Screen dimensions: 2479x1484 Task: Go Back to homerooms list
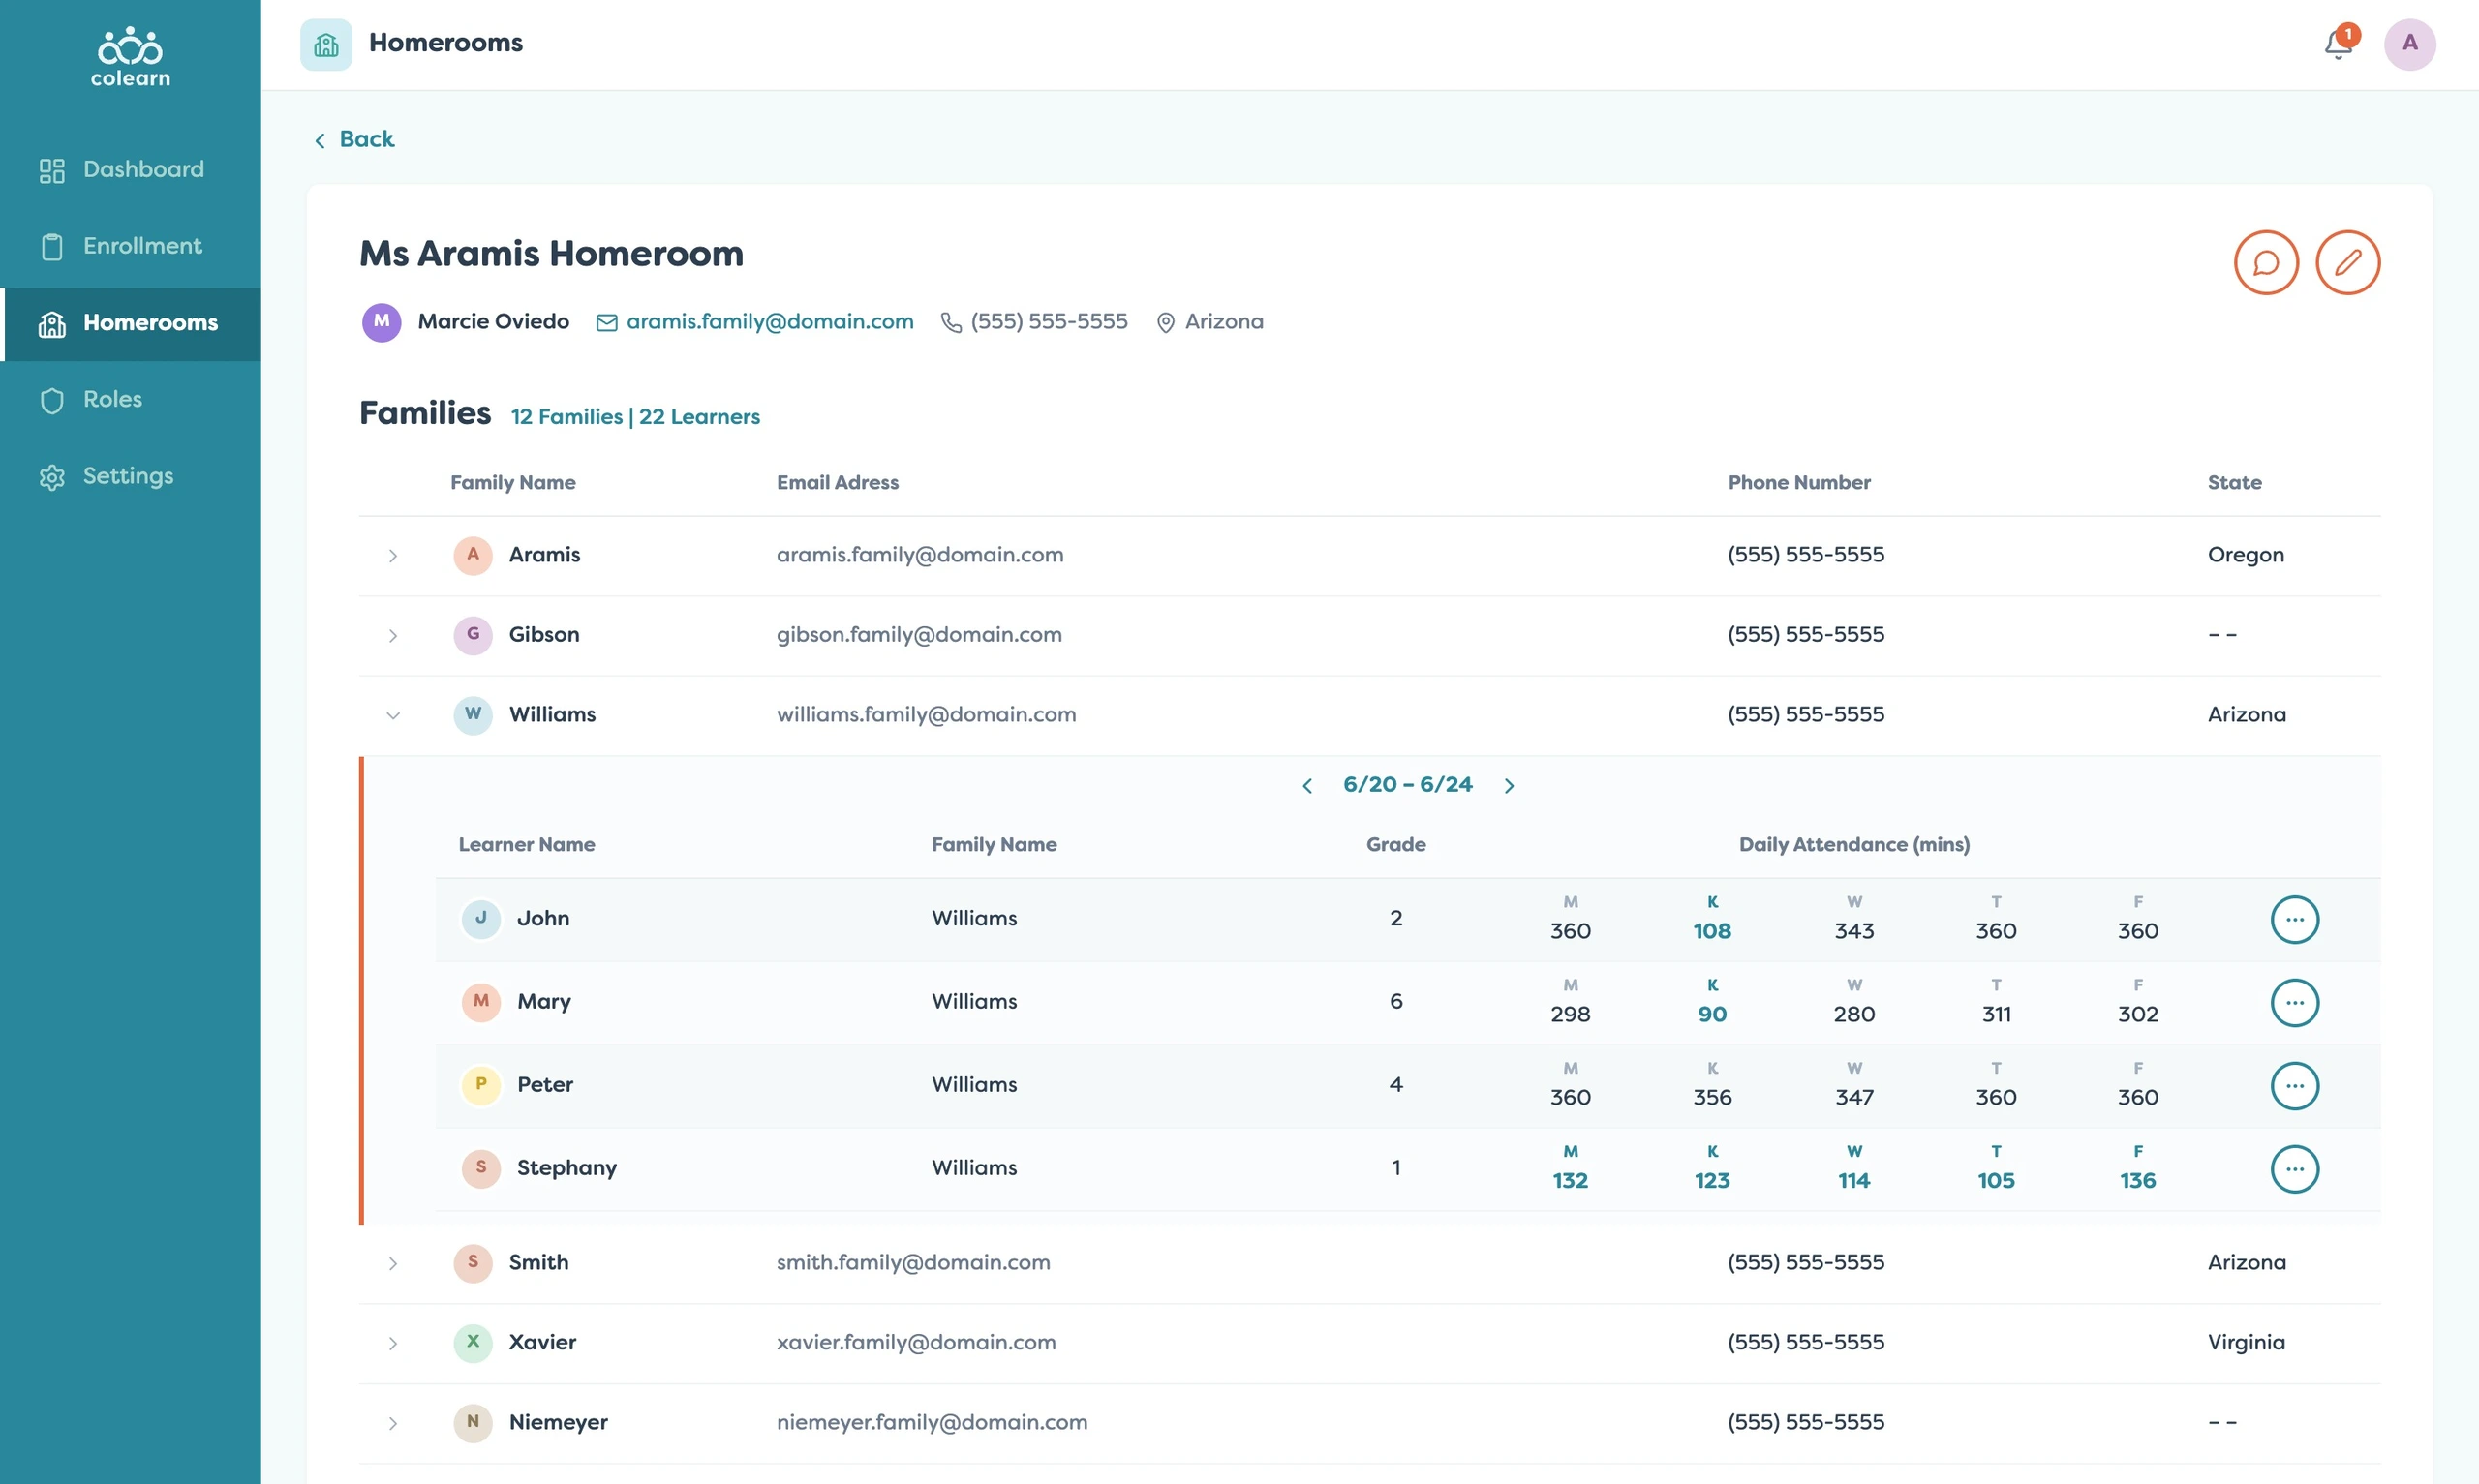[355, 139]
